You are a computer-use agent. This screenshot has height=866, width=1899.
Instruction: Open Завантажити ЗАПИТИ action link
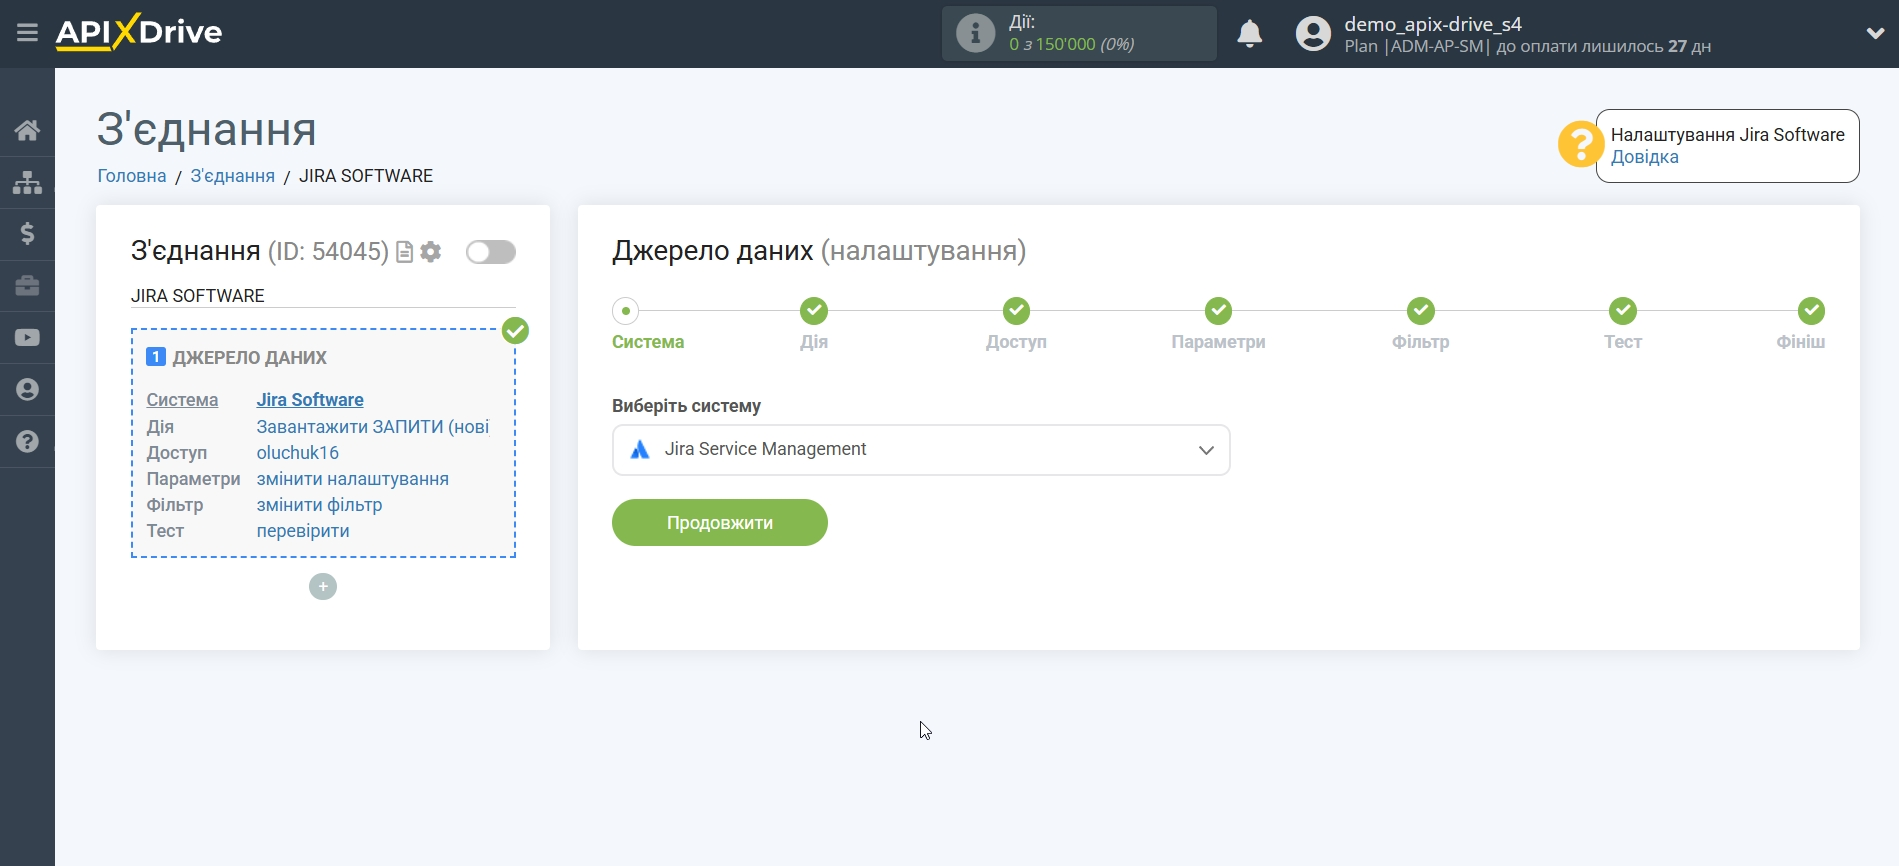[x=373, y=427]
